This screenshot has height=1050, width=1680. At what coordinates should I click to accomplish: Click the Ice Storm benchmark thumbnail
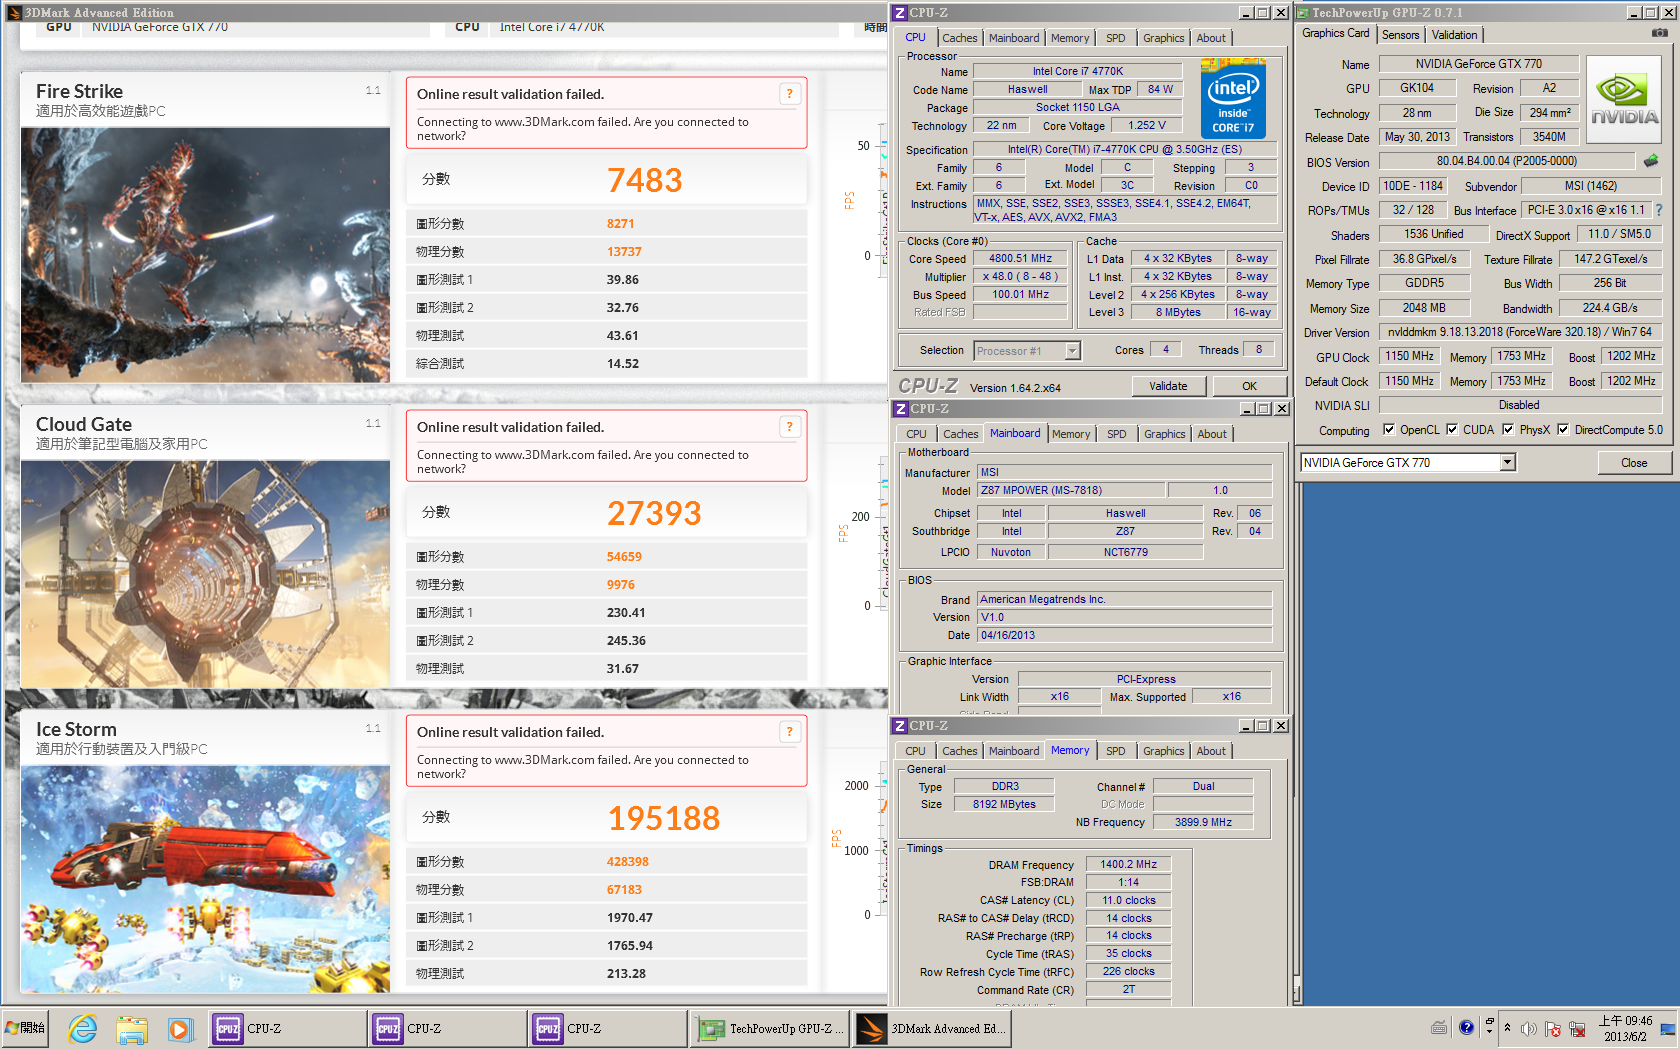pyautogui.click(x=205, y=879)
